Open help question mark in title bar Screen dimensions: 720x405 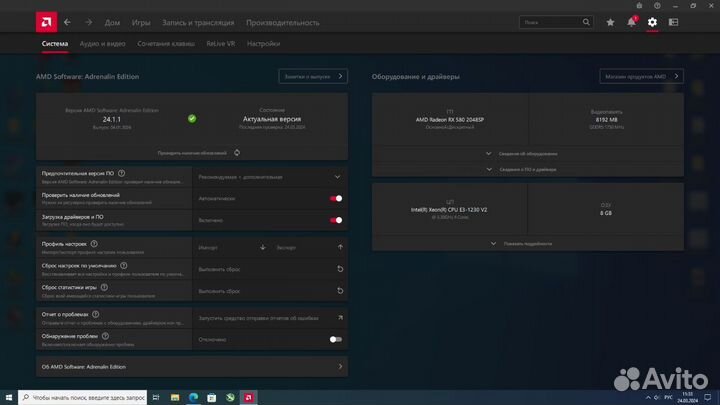tap(657, 6)
